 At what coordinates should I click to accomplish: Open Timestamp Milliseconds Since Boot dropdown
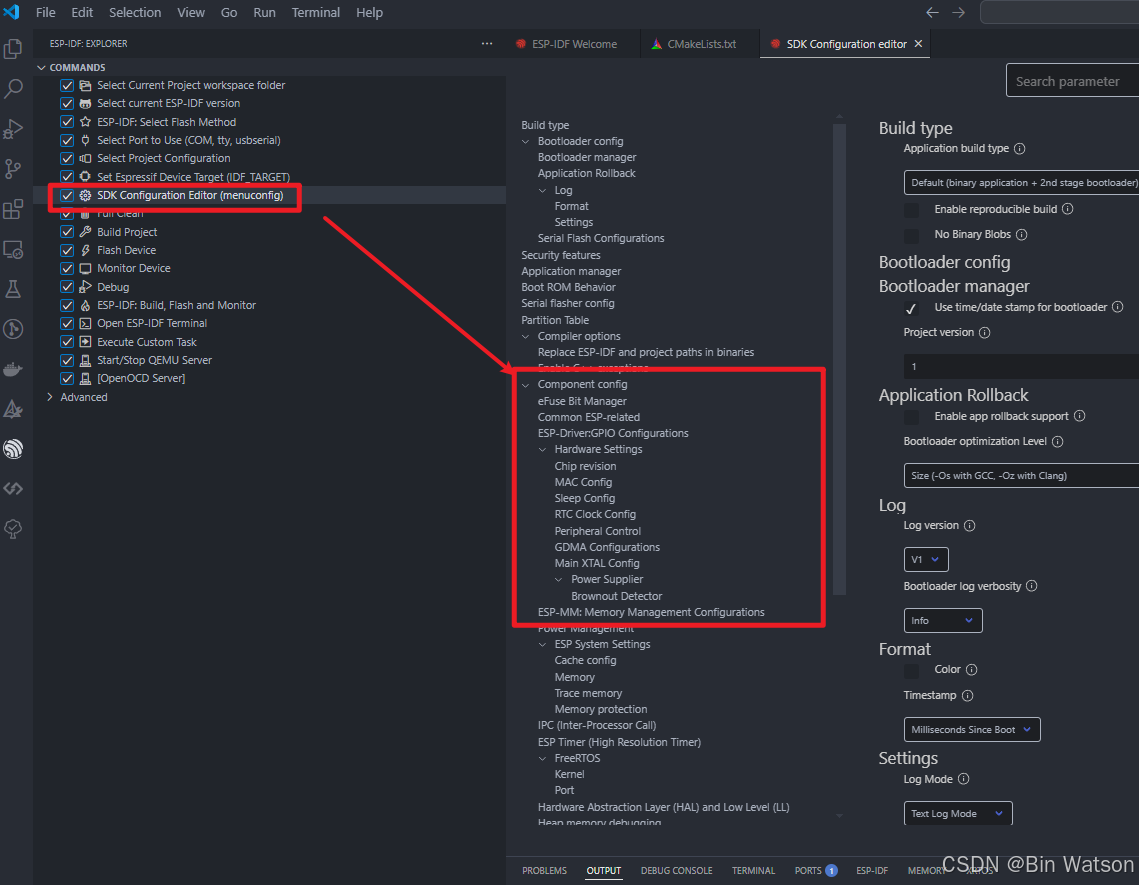pyautogui.click(x=971, y=730)
